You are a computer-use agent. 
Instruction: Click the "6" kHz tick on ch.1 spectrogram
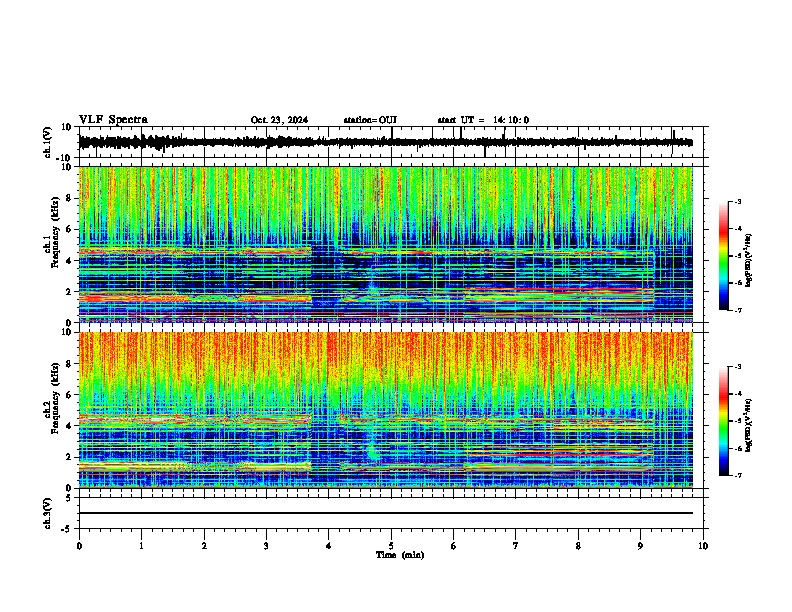(x=69, y=229)
